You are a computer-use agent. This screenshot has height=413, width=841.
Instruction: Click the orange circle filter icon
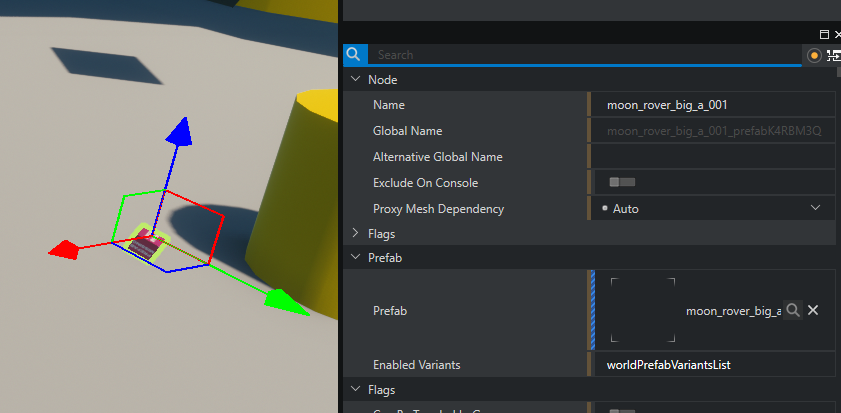pyautogui.click(x=814, y=56)
